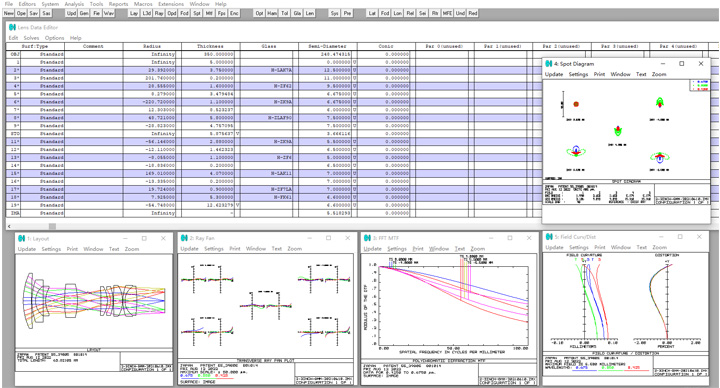
Task: Click the Spt (spot diagram) toolbar button
Action: (x=197, y=13)
